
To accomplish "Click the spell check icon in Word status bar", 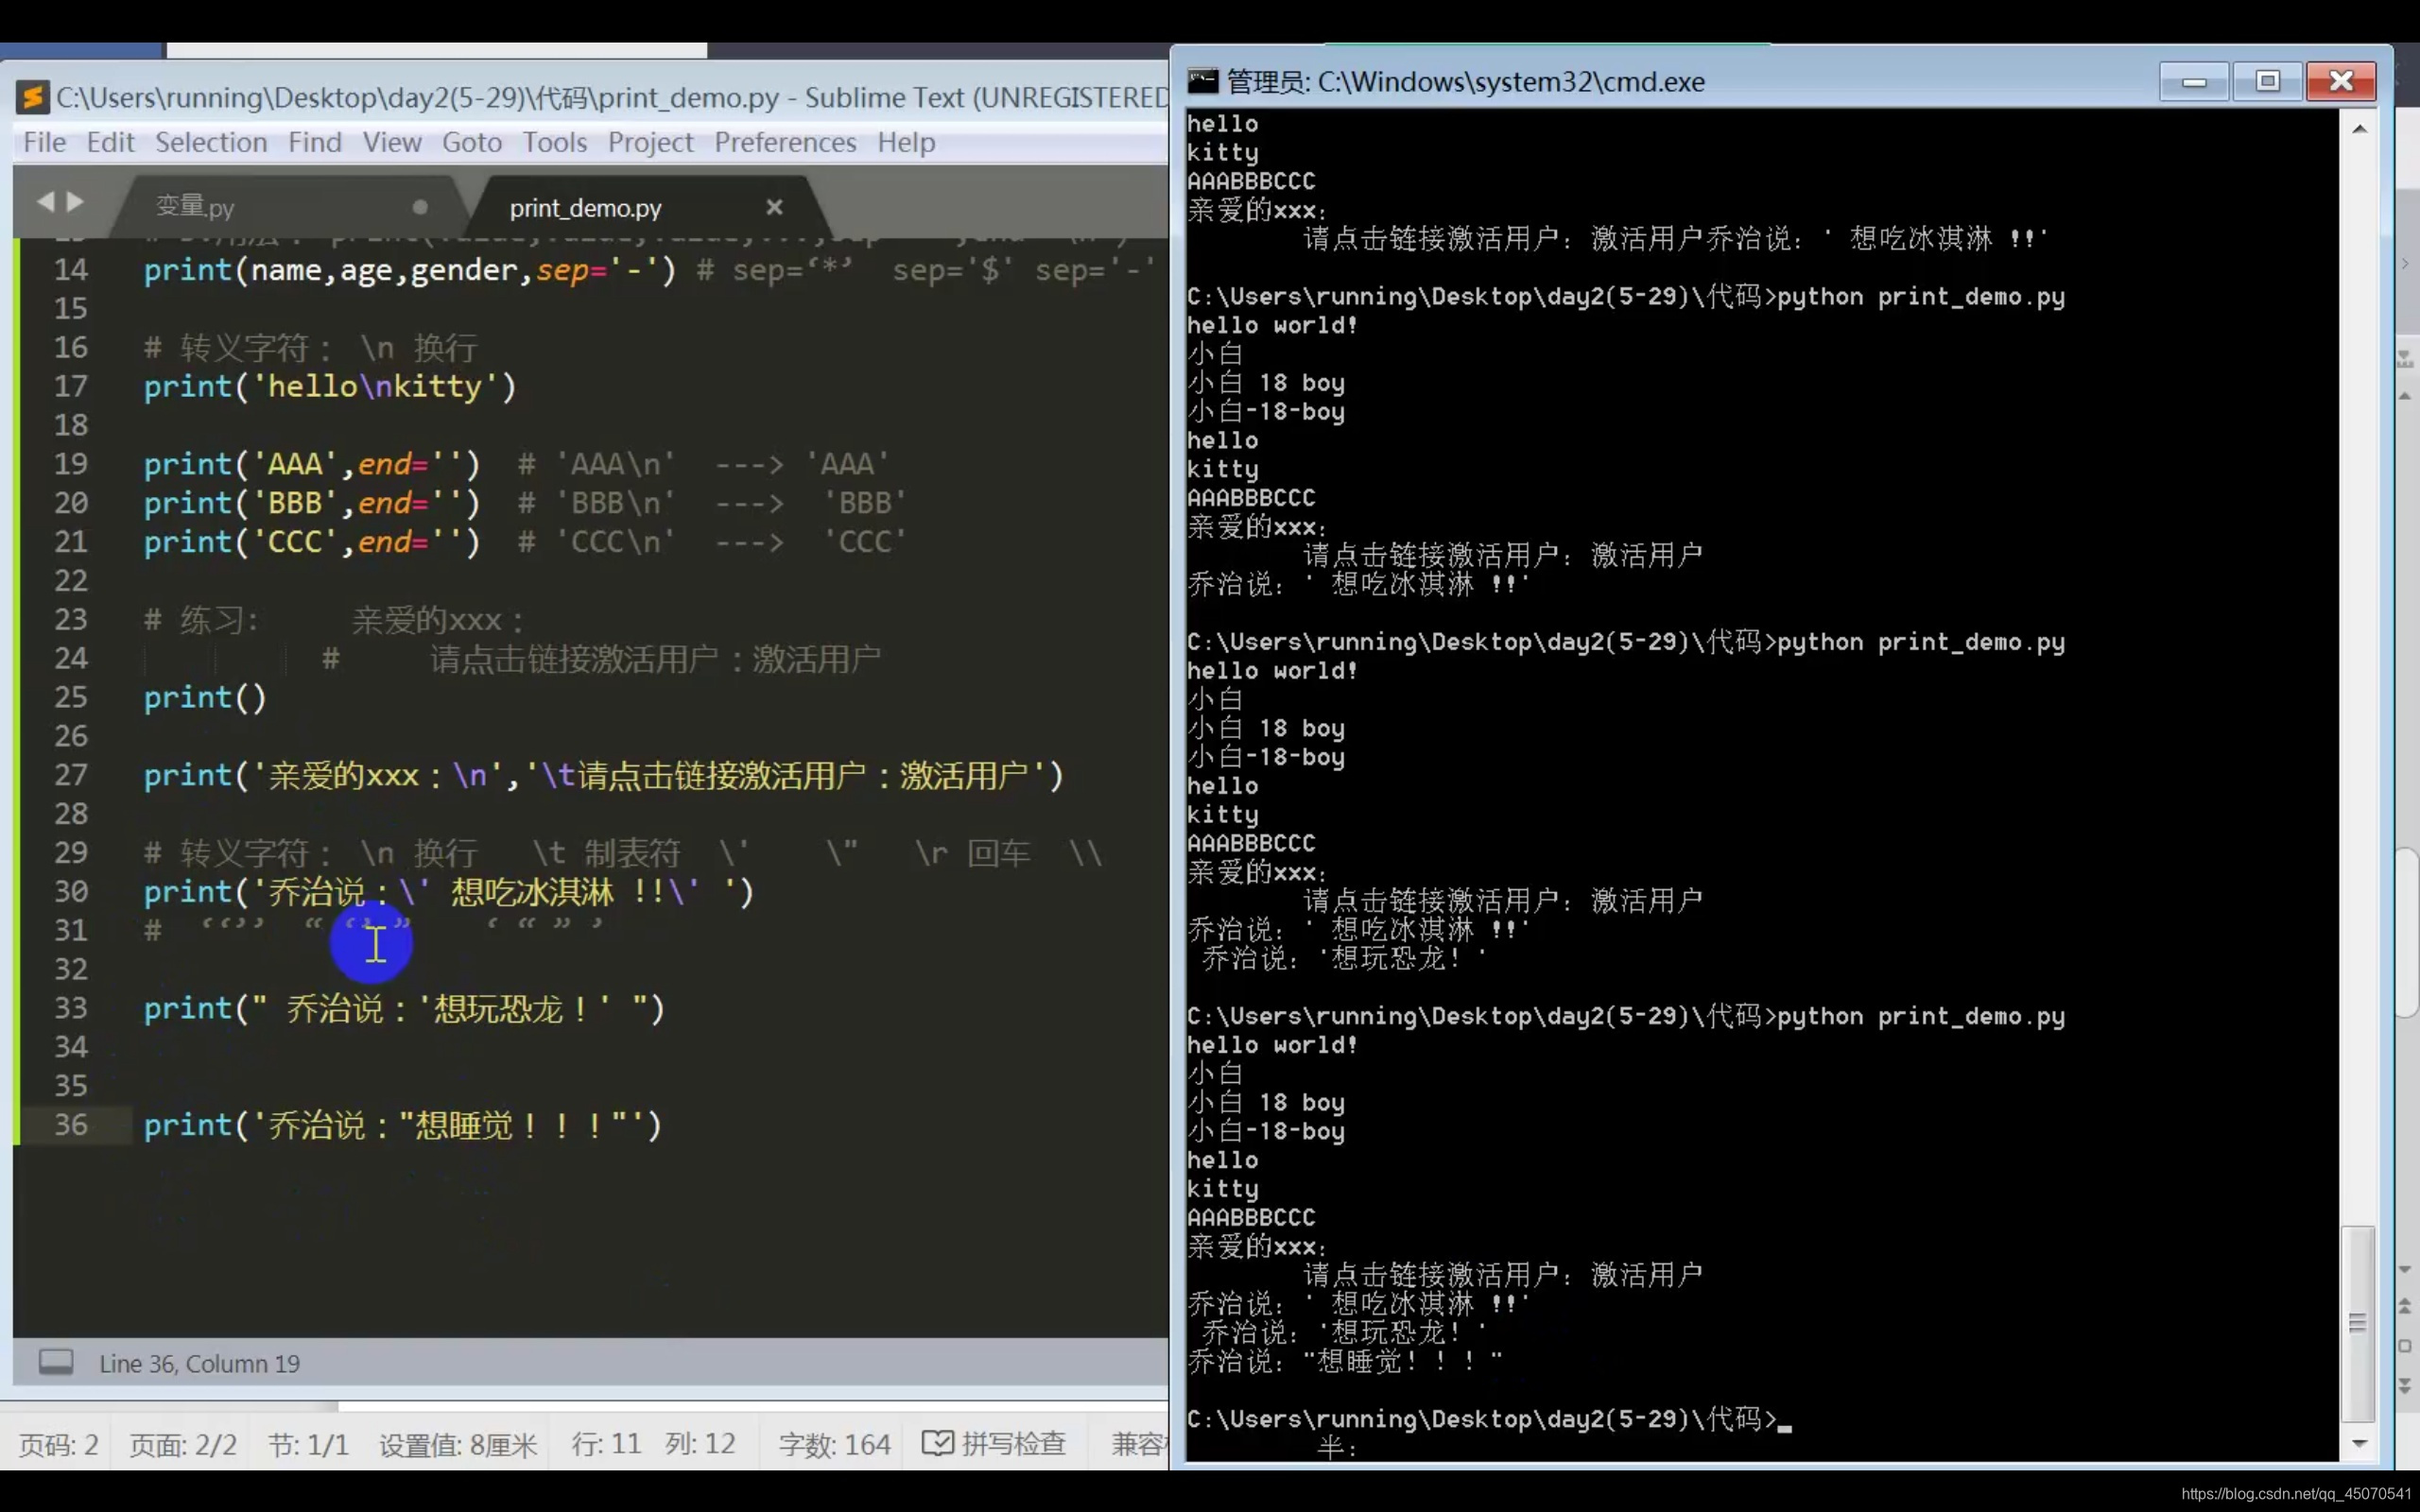I will pos(937,1443).
